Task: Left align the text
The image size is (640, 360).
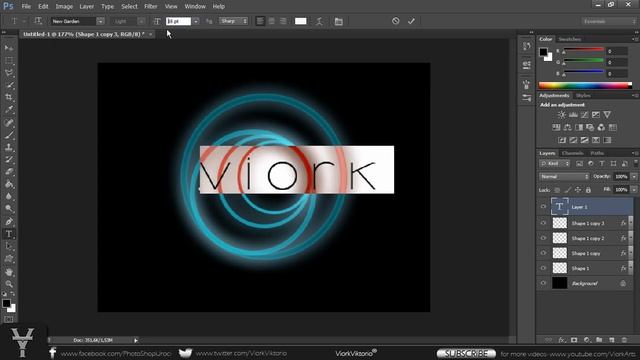Action: pyautogui.click(x=260, y=21)
